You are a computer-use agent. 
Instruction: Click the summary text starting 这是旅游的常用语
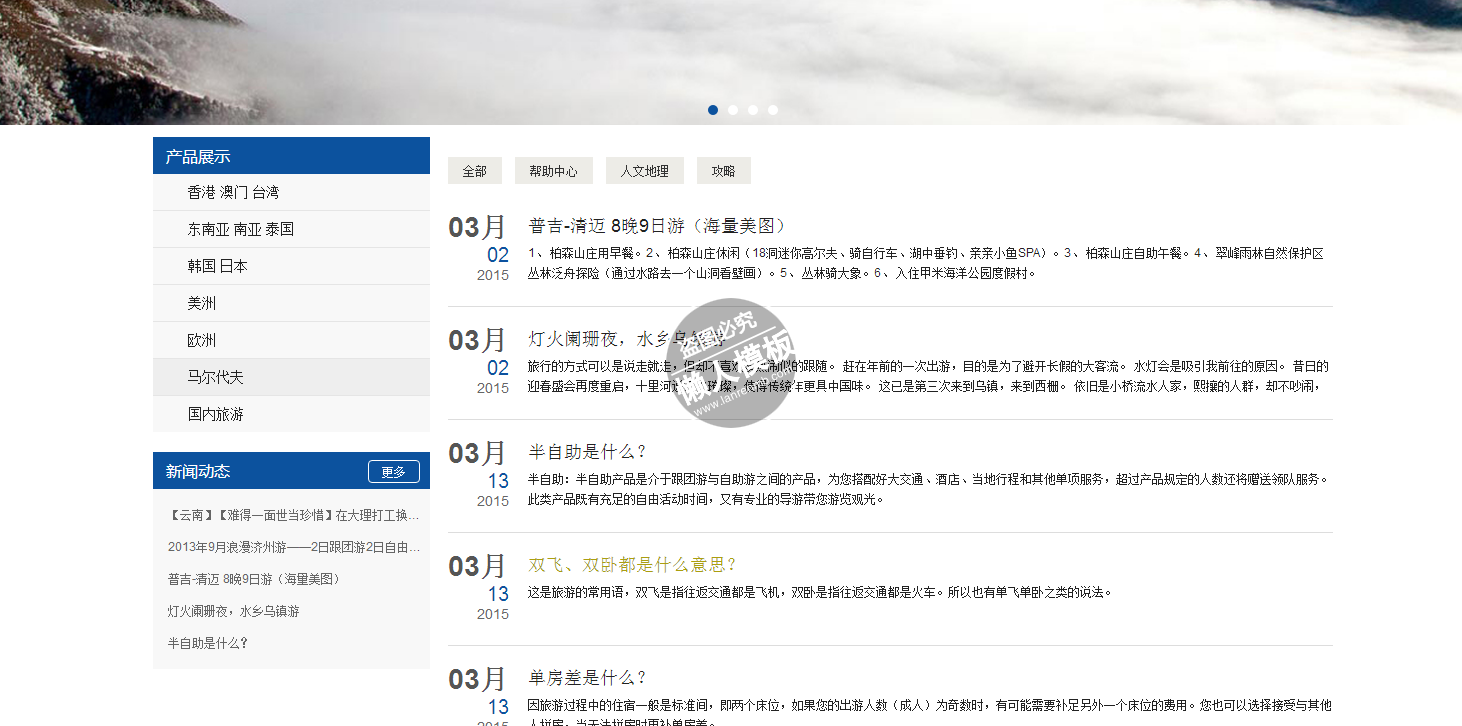(x=820, y=592)
